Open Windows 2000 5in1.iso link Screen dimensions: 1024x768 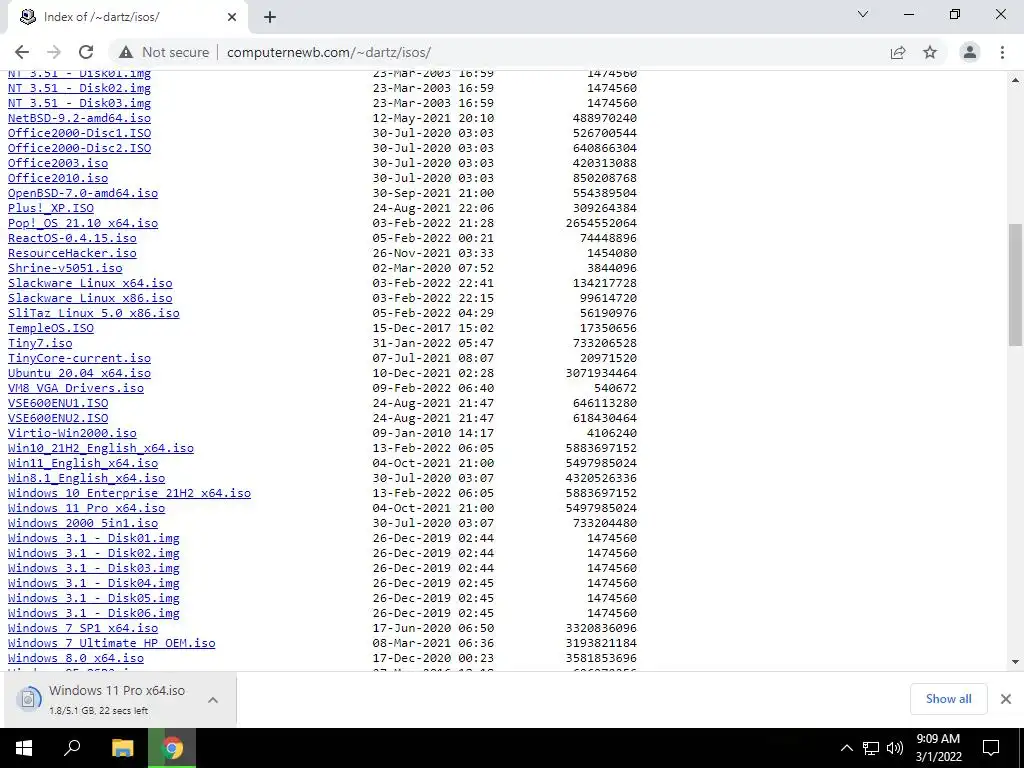(x=83, y=524)
